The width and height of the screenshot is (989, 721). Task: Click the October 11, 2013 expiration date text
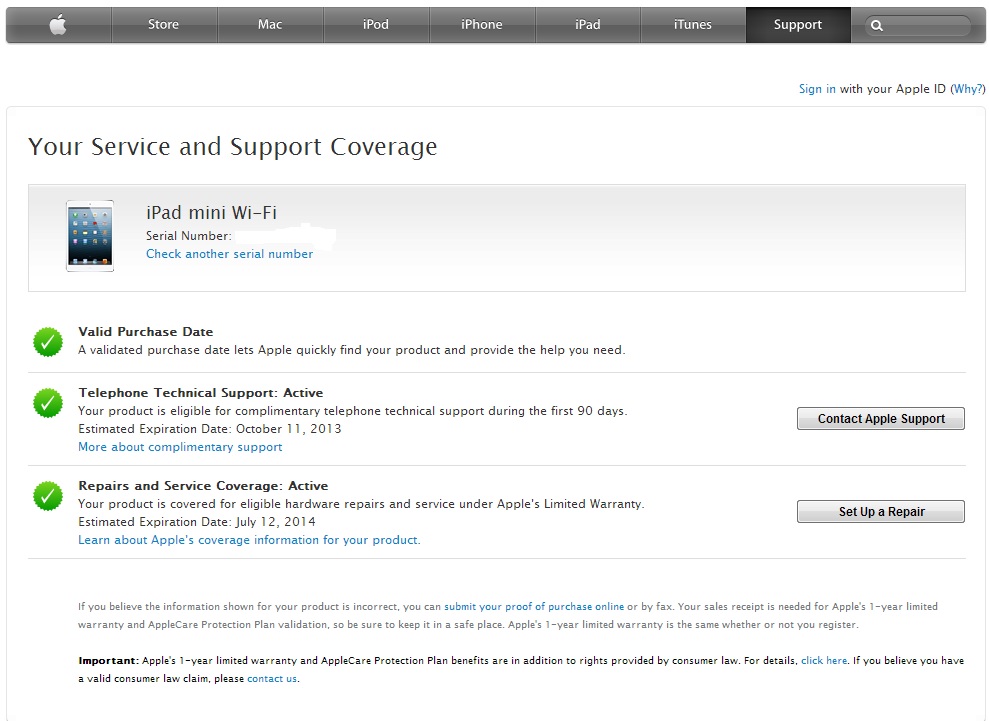(x=289, y=429)
